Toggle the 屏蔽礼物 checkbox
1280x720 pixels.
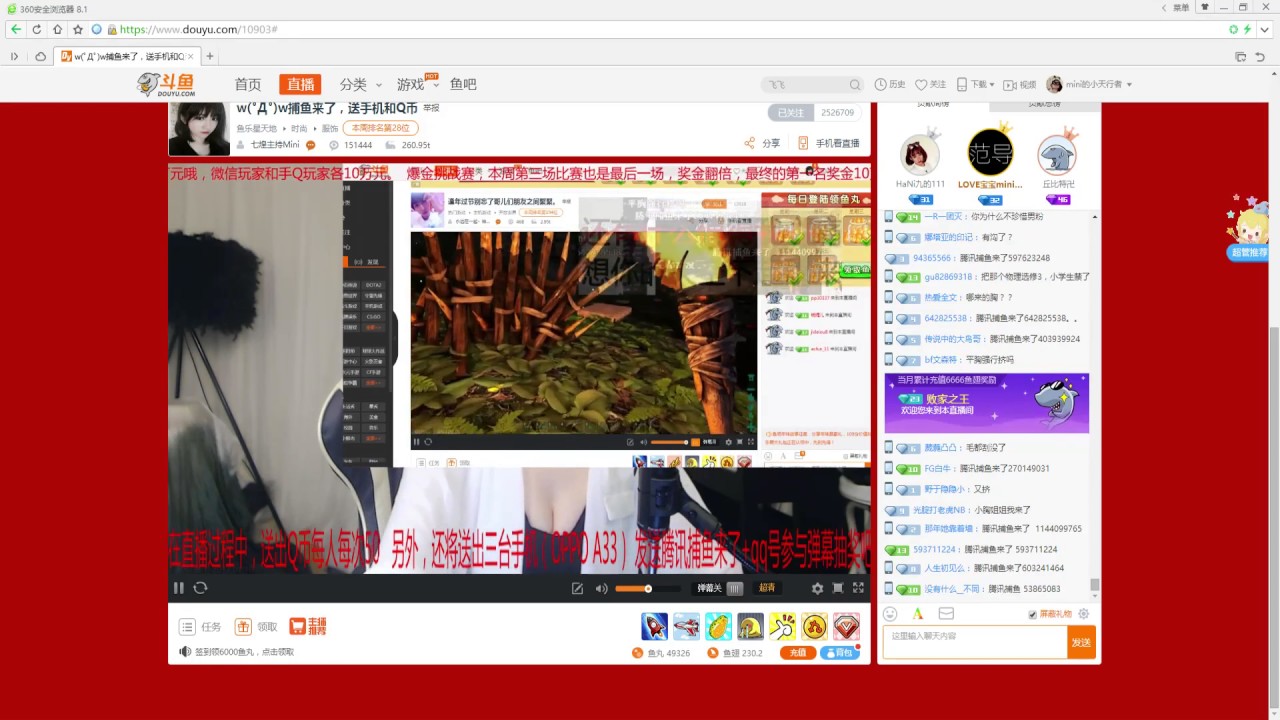1032,614
